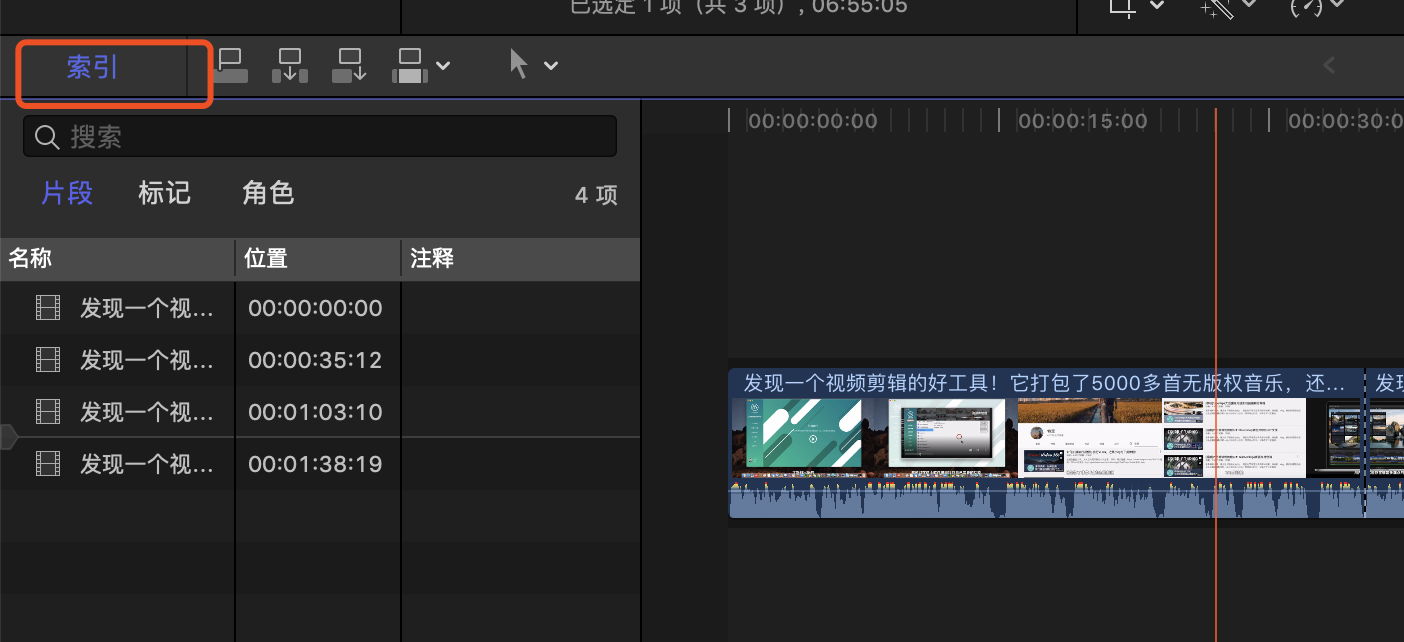Click the retime speedometer icon
This screenshot has height=642, width=1404.
point(1305,7)
